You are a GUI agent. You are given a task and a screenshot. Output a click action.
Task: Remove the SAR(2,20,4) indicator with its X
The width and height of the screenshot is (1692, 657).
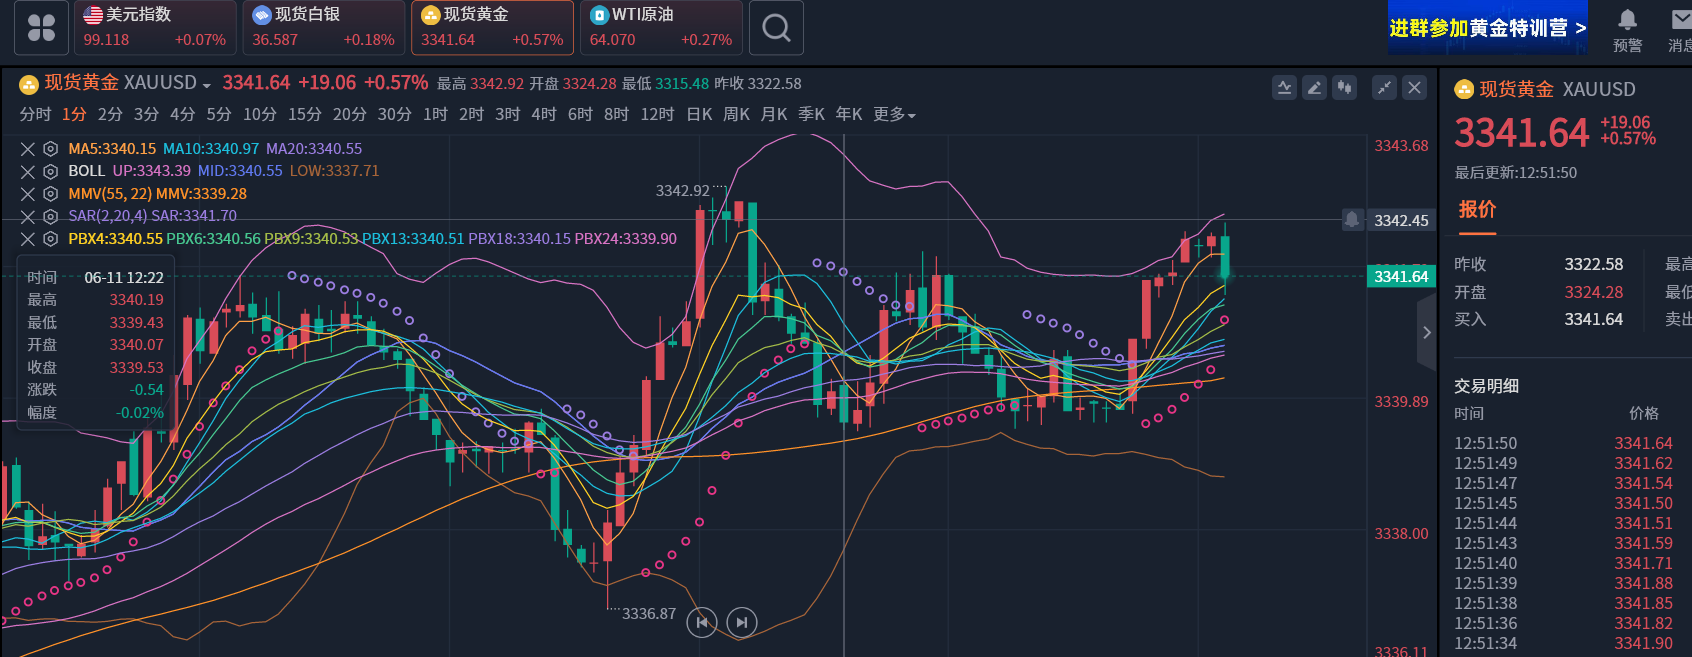coord(28,216)
